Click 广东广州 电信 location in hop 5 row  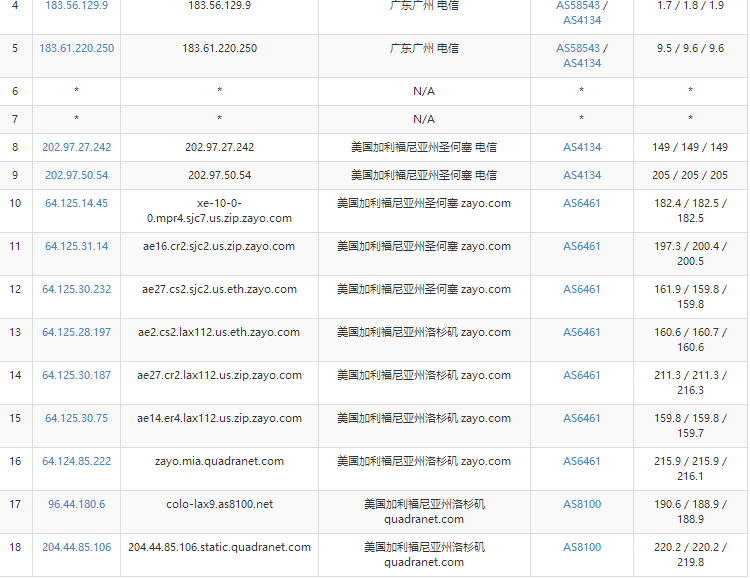click(424, 48)
